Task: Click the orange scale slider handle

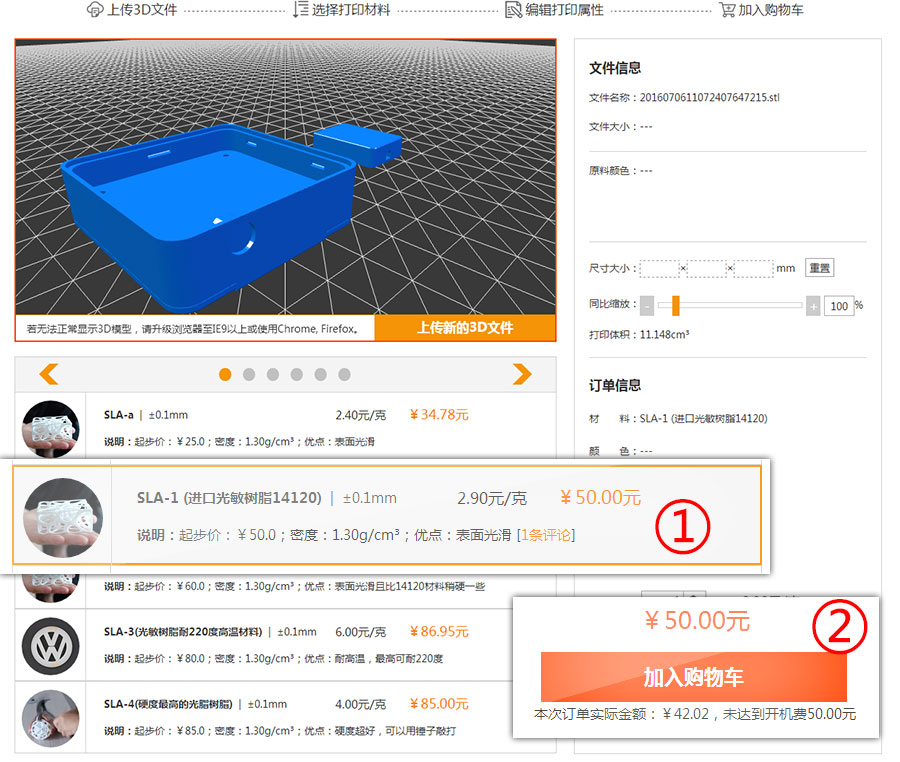Action: point(676,305)
